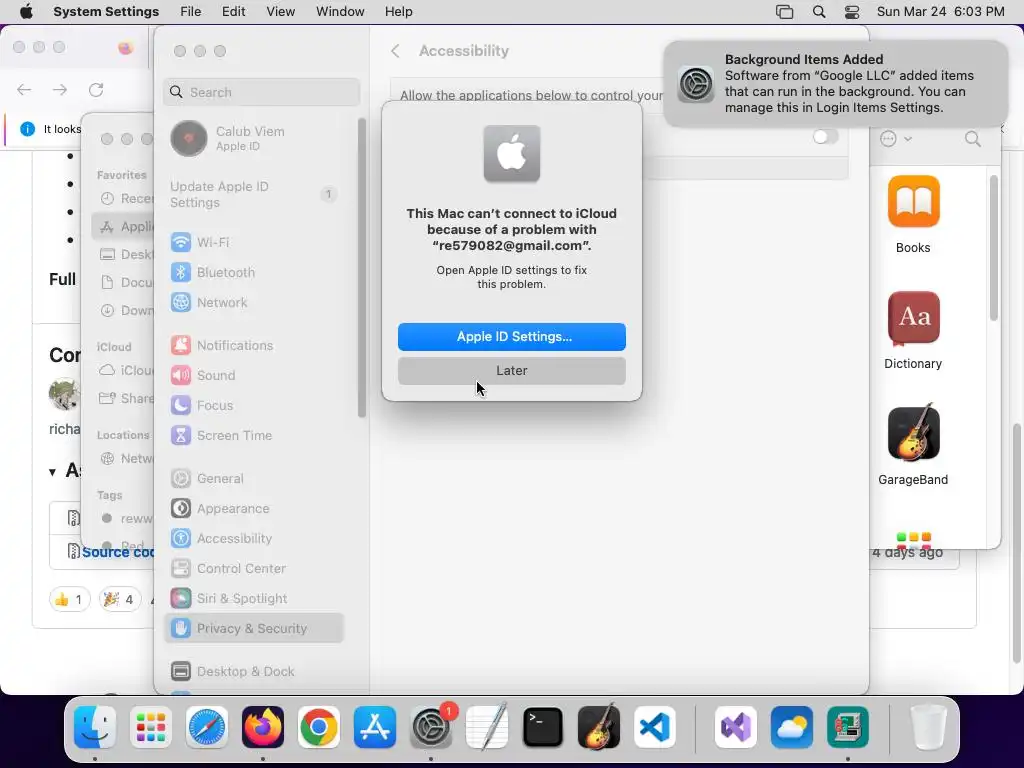The image size is (1024, 768).
Task: Open Google Chrome from the Dock
Action: tap(319, 727)
